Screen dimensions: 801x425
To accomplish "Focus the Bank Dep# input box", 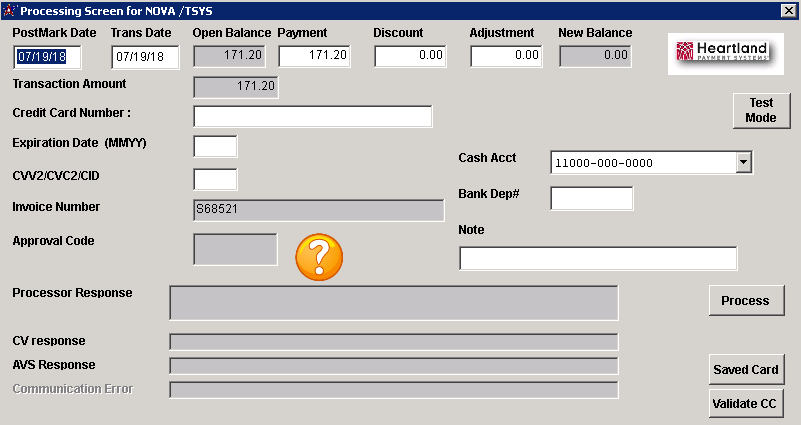I will (591, 198).
